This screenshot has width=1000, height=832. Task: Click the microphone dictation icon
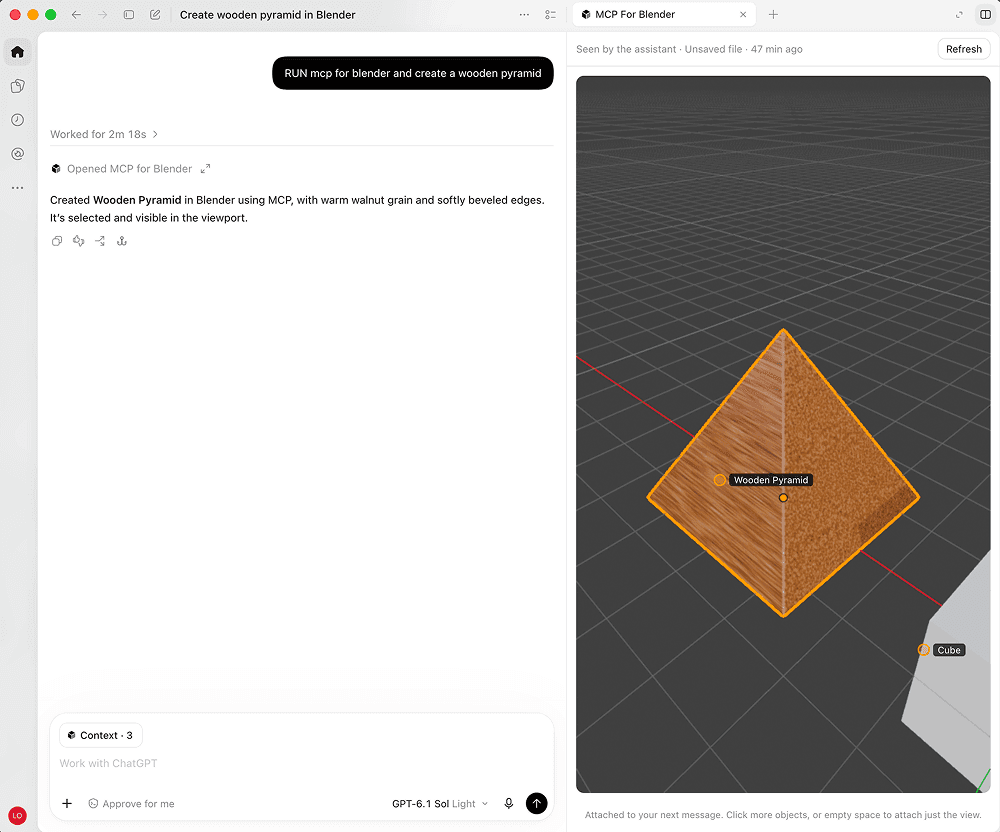point(508,803)
